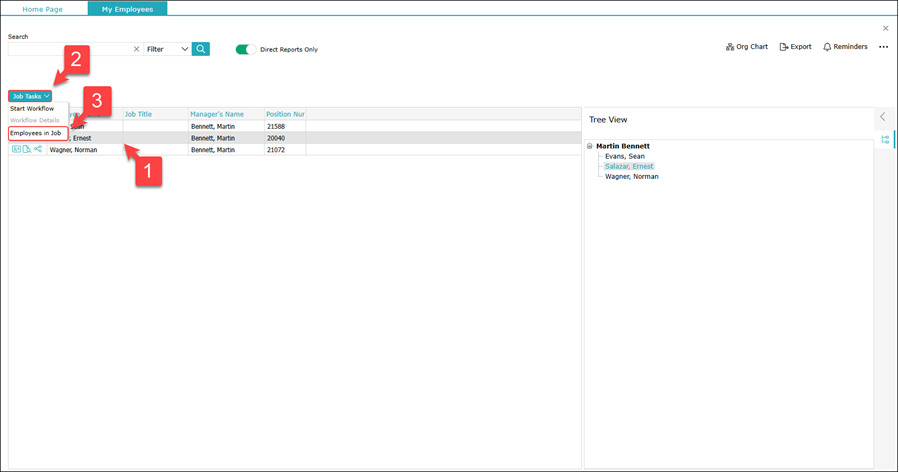Export the employee list

point(795,47)
